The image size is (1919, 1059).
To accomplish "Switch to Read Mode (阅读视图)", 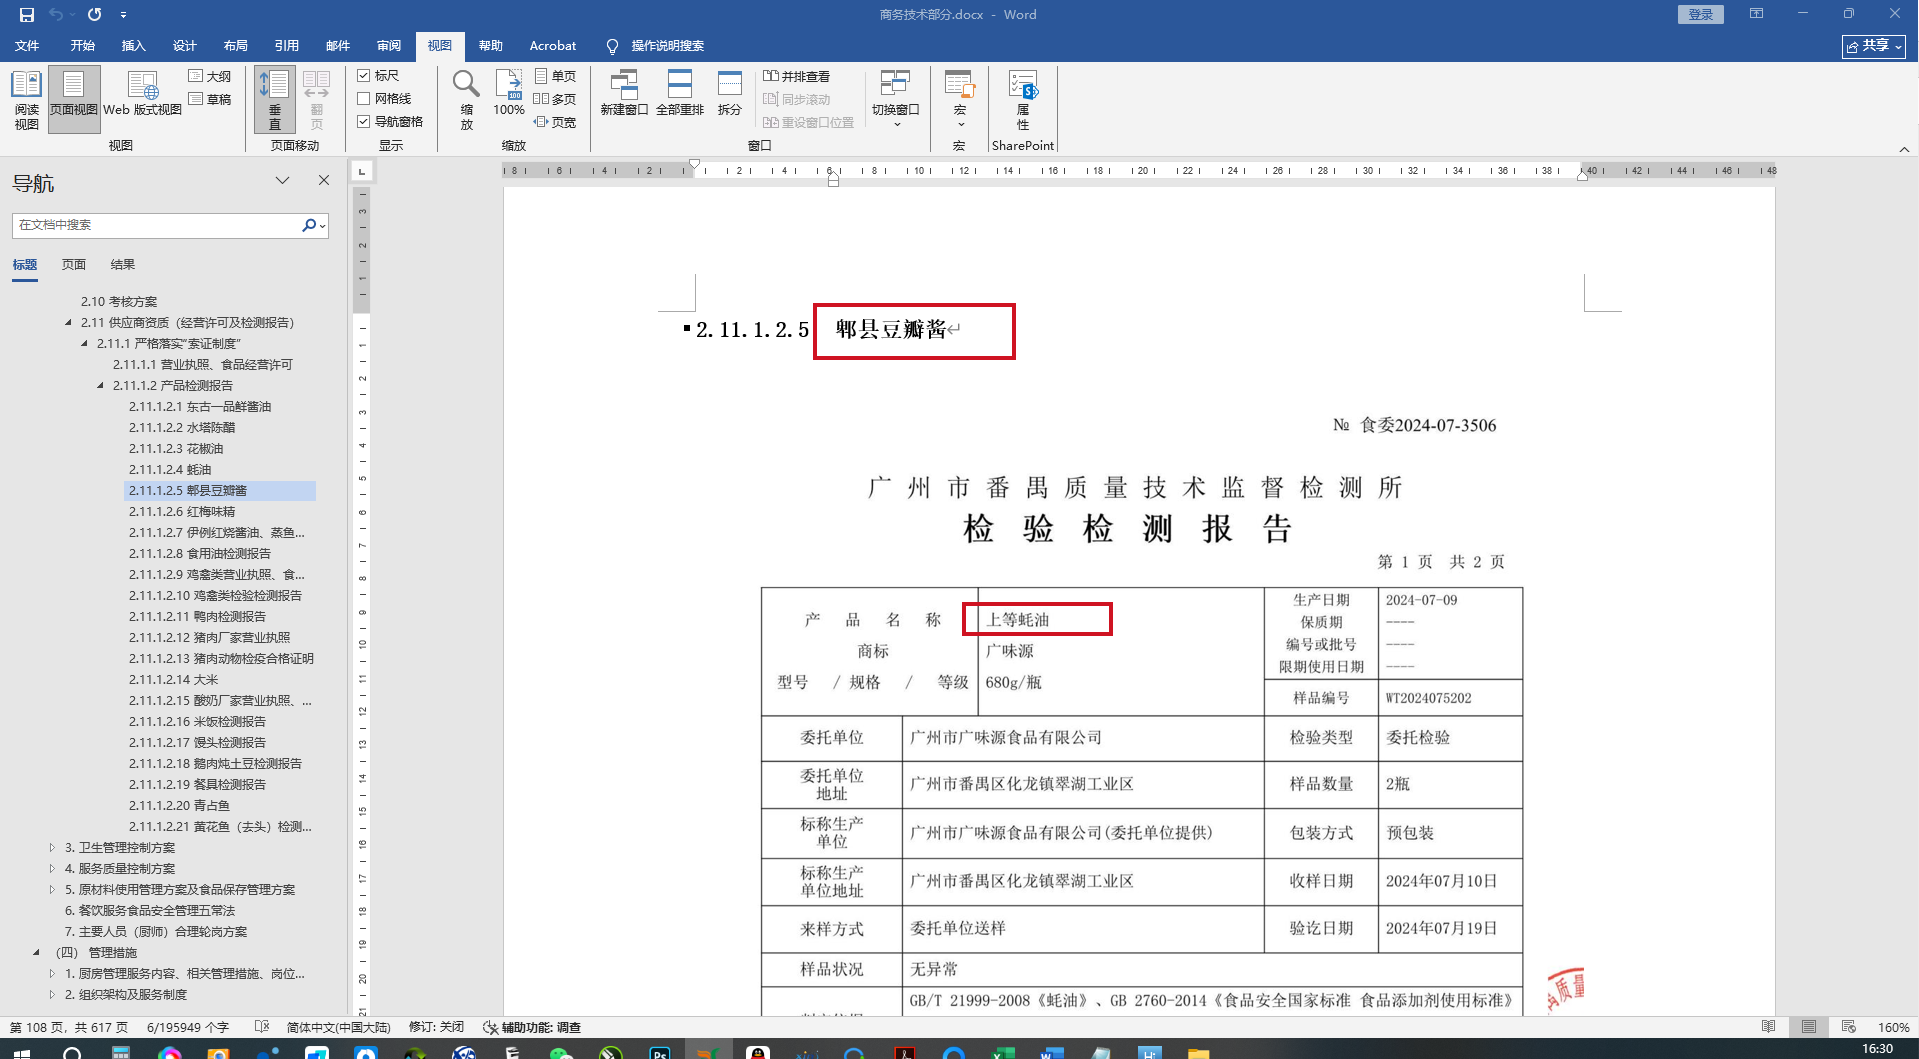I will pyautogui.click(x=27, y=100).
